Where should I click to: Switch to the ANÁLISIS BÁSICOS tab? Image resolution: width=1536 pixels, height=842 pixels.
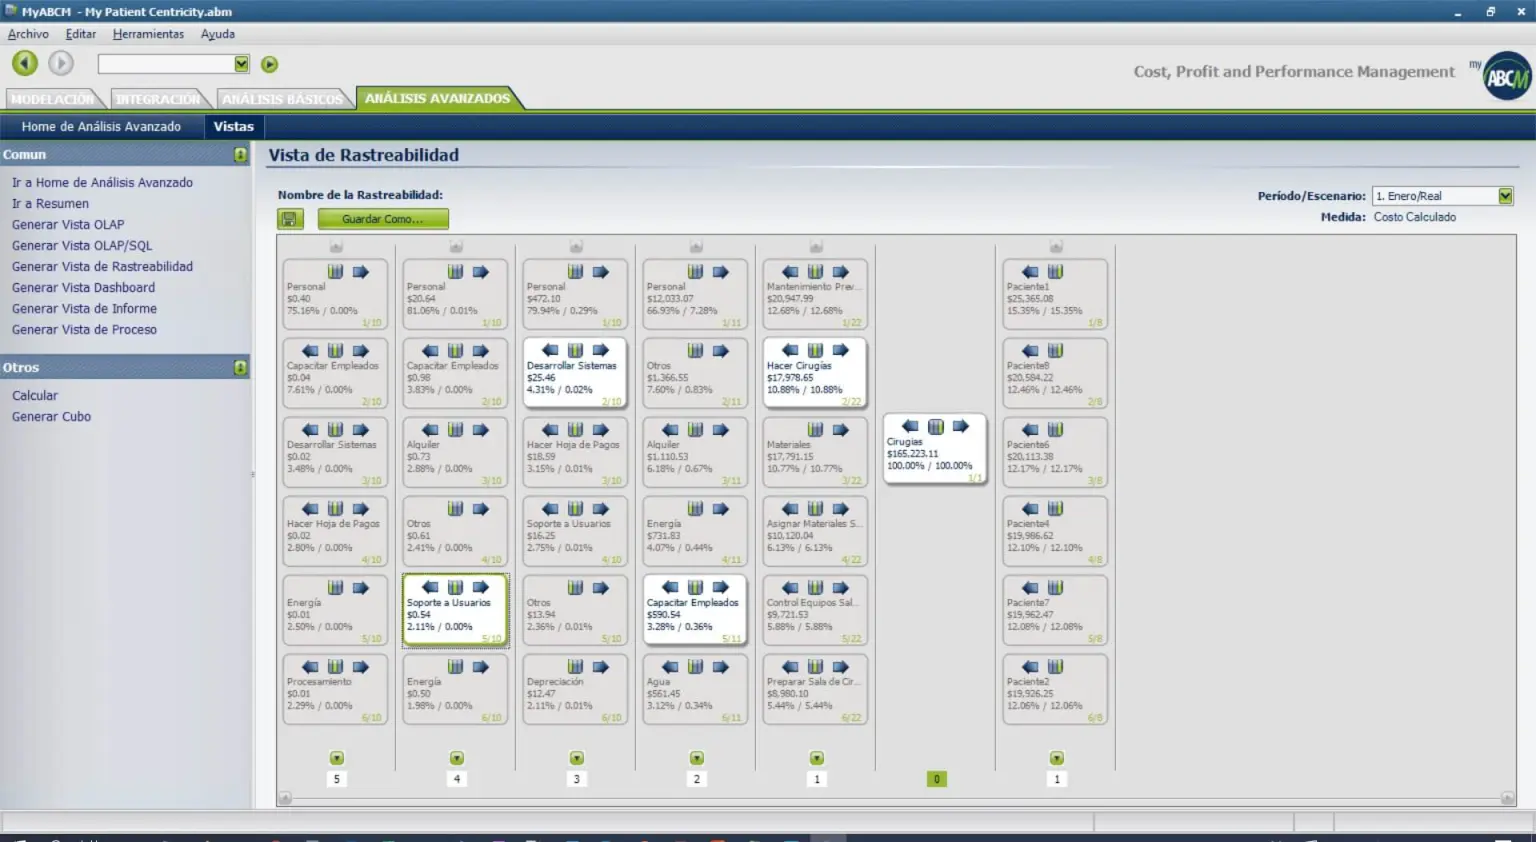coord(282,99)
